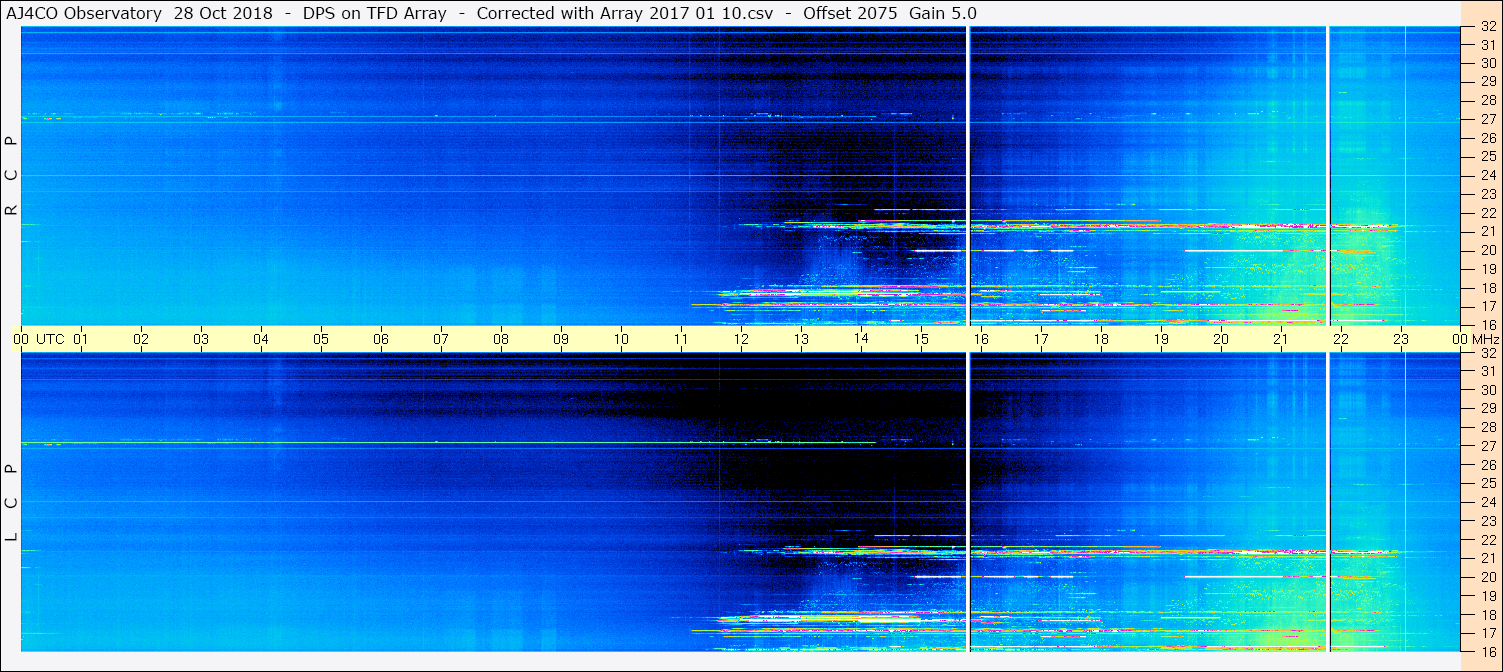Click 29 MHz label on LCP frequency scale
The width and height of the screenshot is (1503, 672).
[x=1487, y=408]
